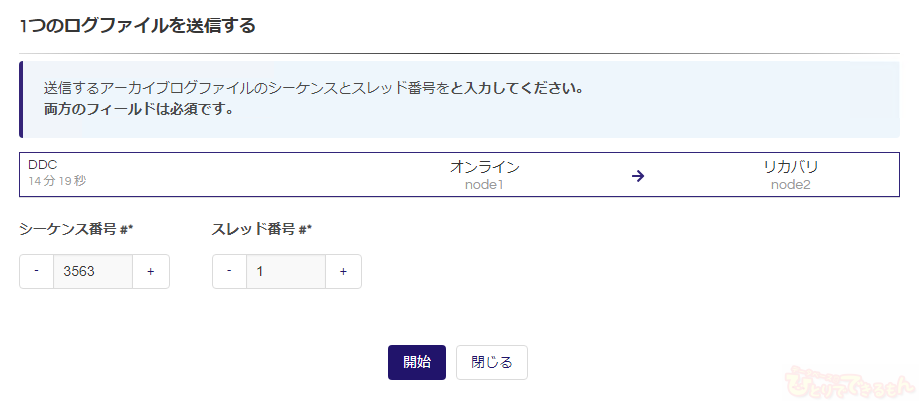
Task: Select the リカバリ status label
Action: (x=790, y=167)
